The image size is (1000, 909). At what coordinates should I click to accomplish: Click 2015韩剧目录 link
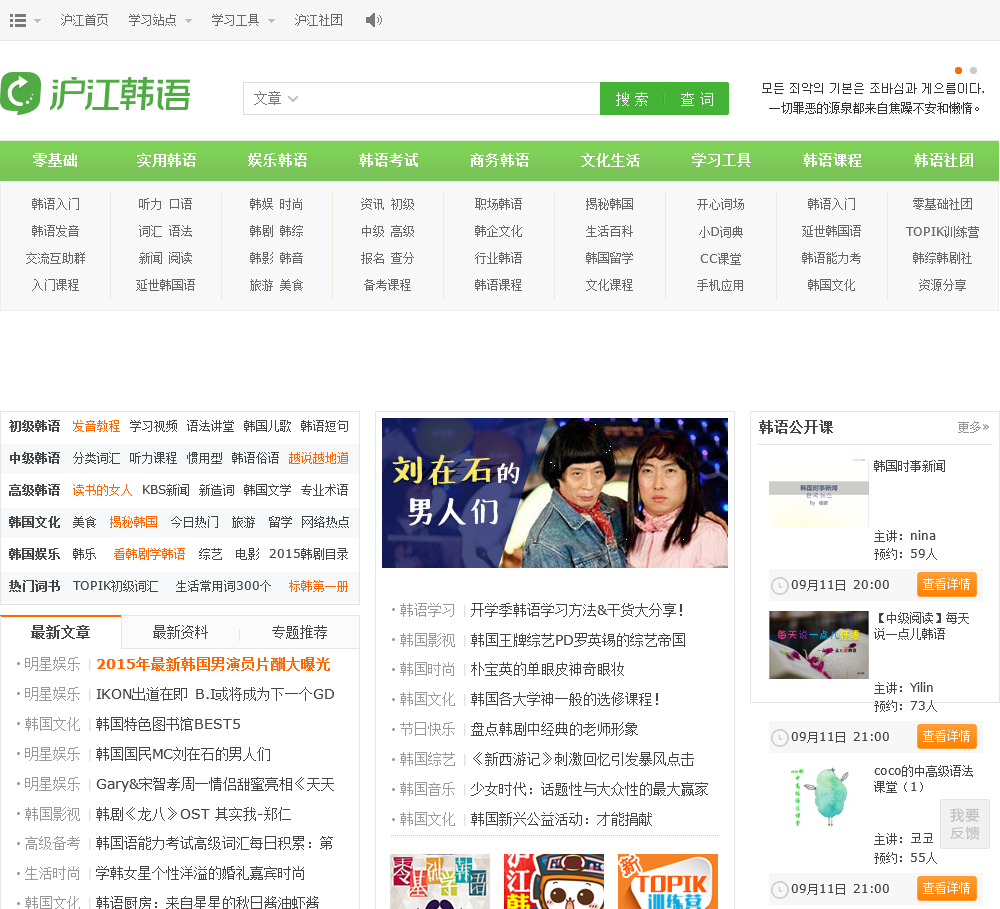(309, 554)
